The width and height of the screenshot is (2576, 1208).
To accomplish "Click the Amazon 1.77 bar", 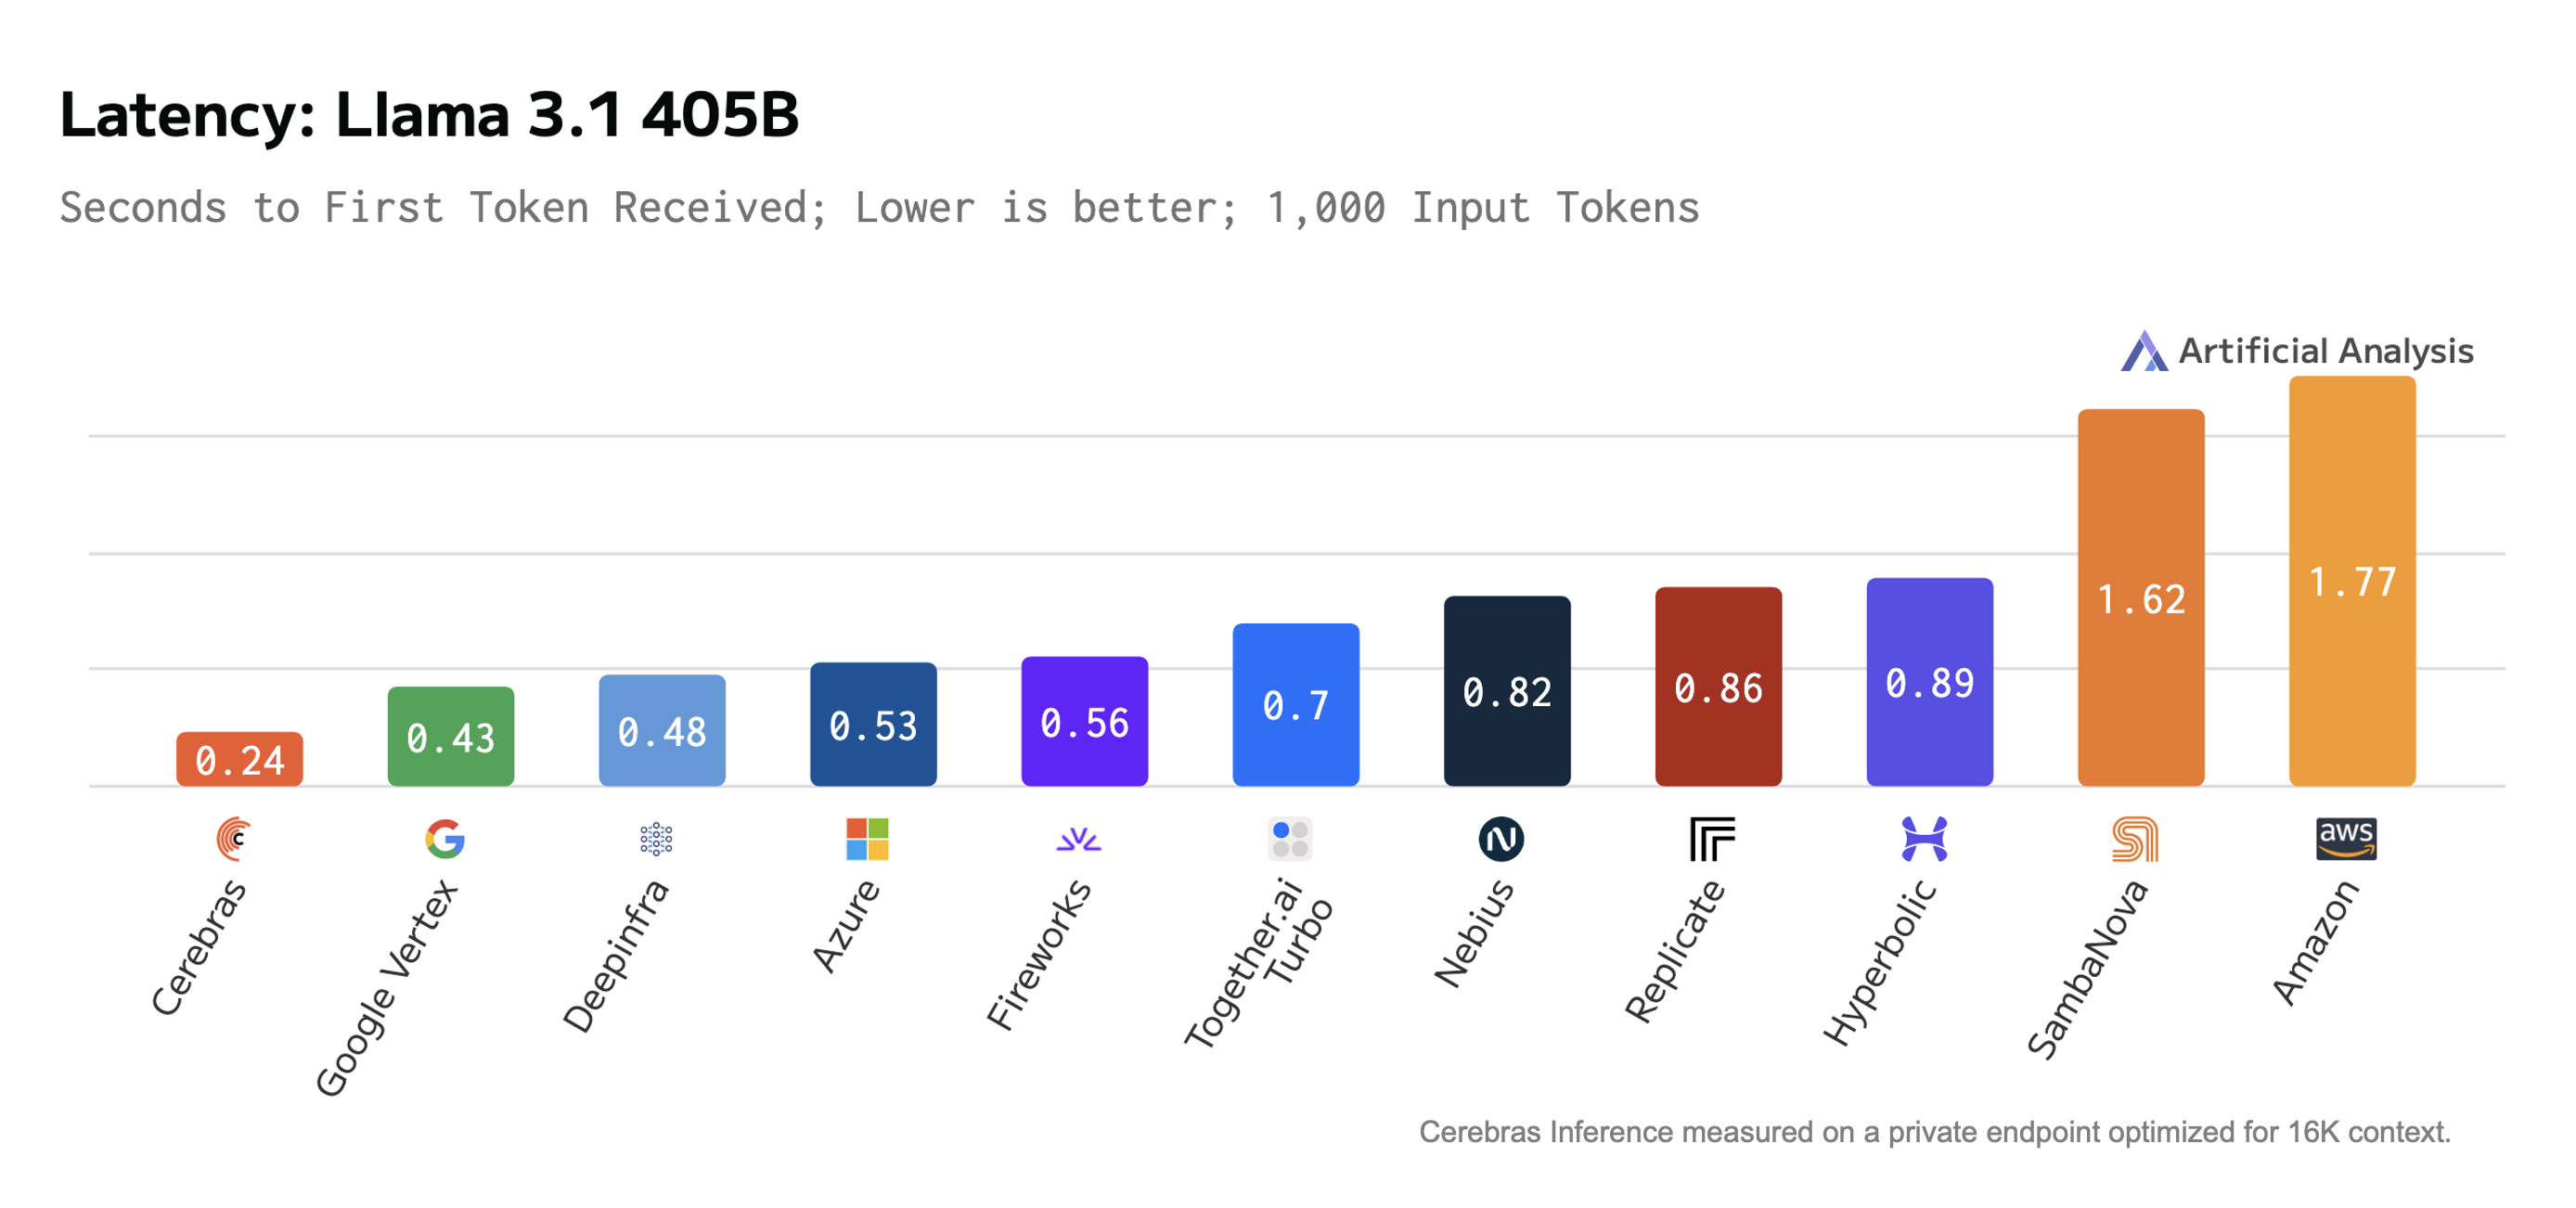I will 2352,580.
